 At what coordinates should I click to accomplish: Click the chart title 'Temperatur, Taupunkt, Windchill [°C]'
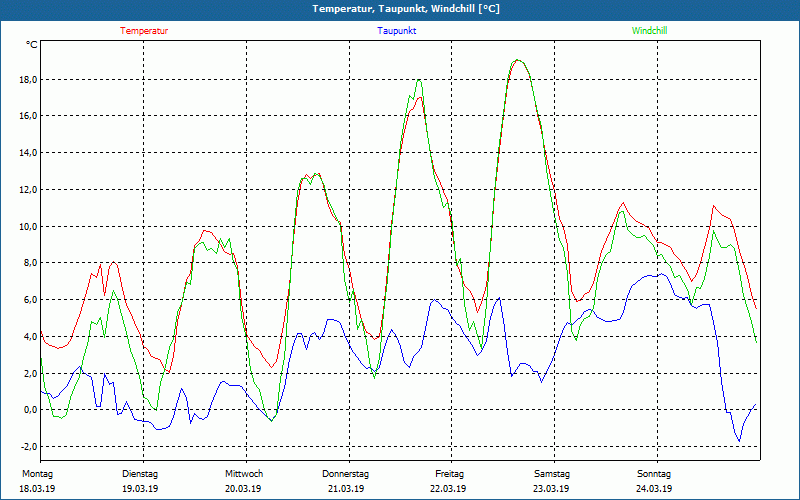pyautogui.click(x=406, y=9)
